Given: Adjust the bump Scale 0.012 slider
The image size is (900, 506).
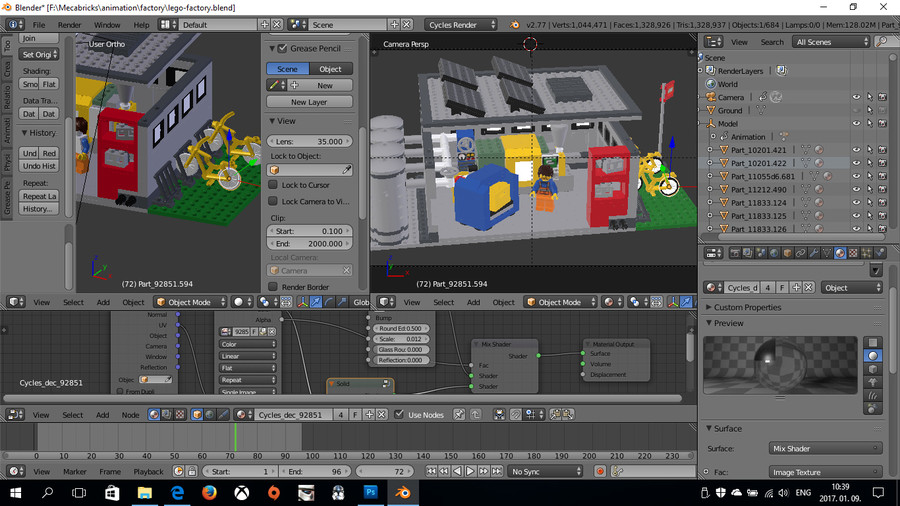Looking at the screenshot, I should [401, 339].
